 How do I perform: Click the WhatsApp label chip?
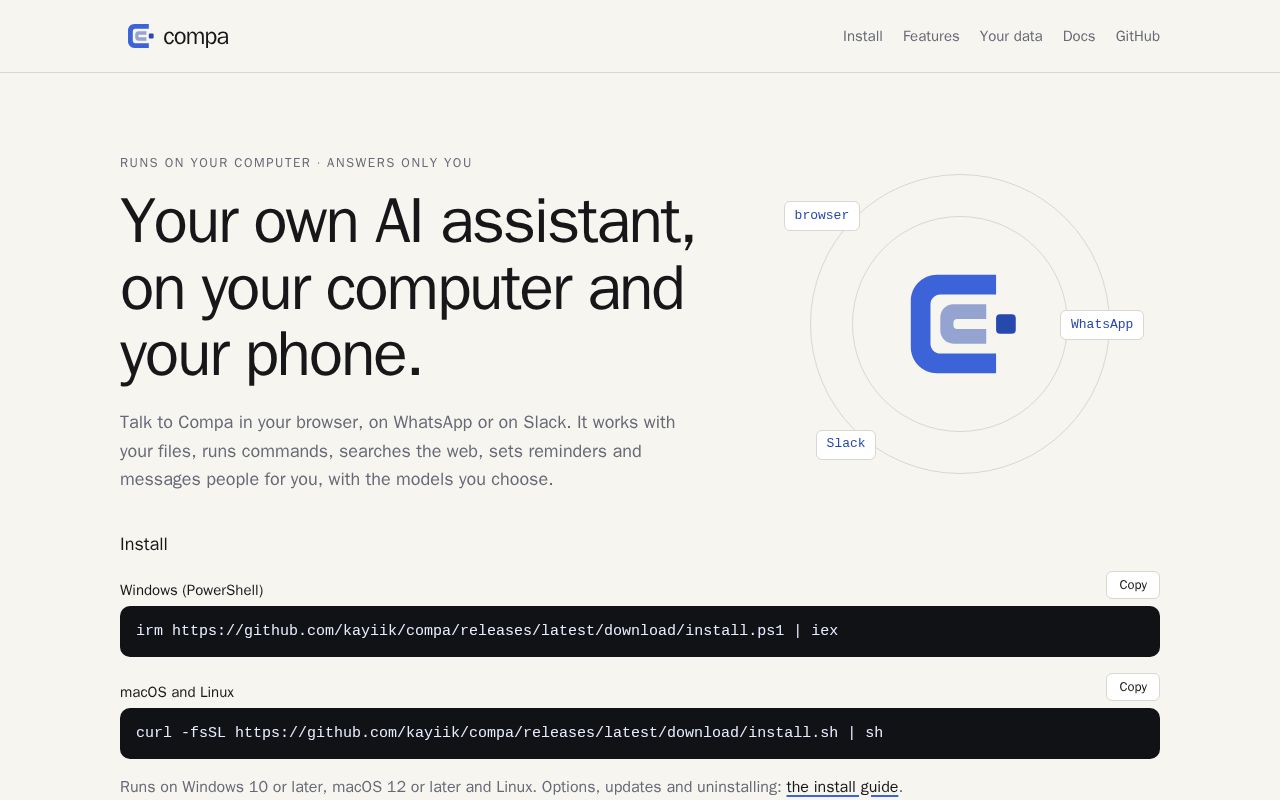(x=1102, y=324)
